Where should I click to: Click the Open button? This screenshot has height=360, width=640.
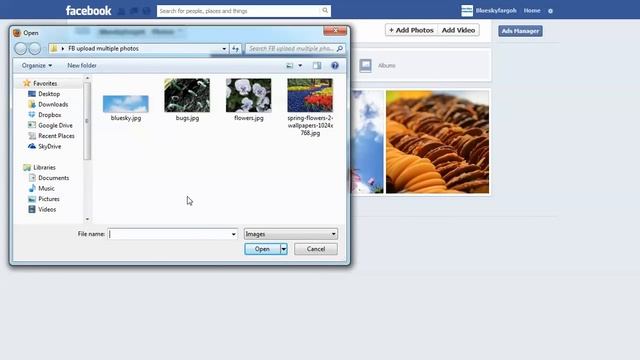(262, 249)
